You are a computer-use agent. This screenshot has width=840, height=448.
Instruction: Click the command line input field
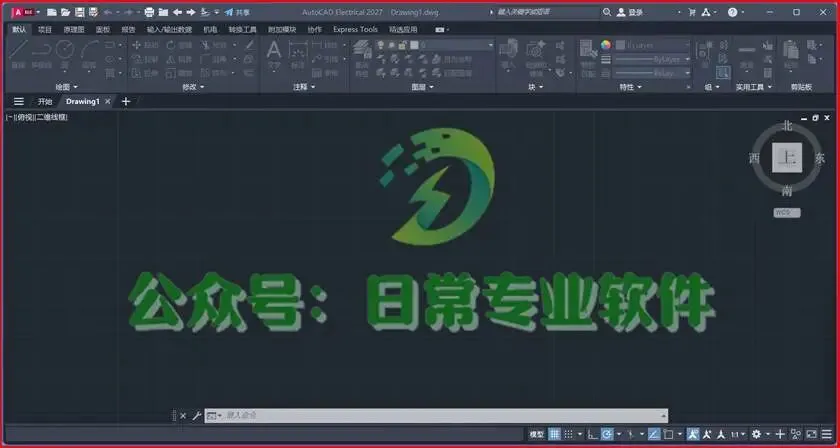click(436, 415)
